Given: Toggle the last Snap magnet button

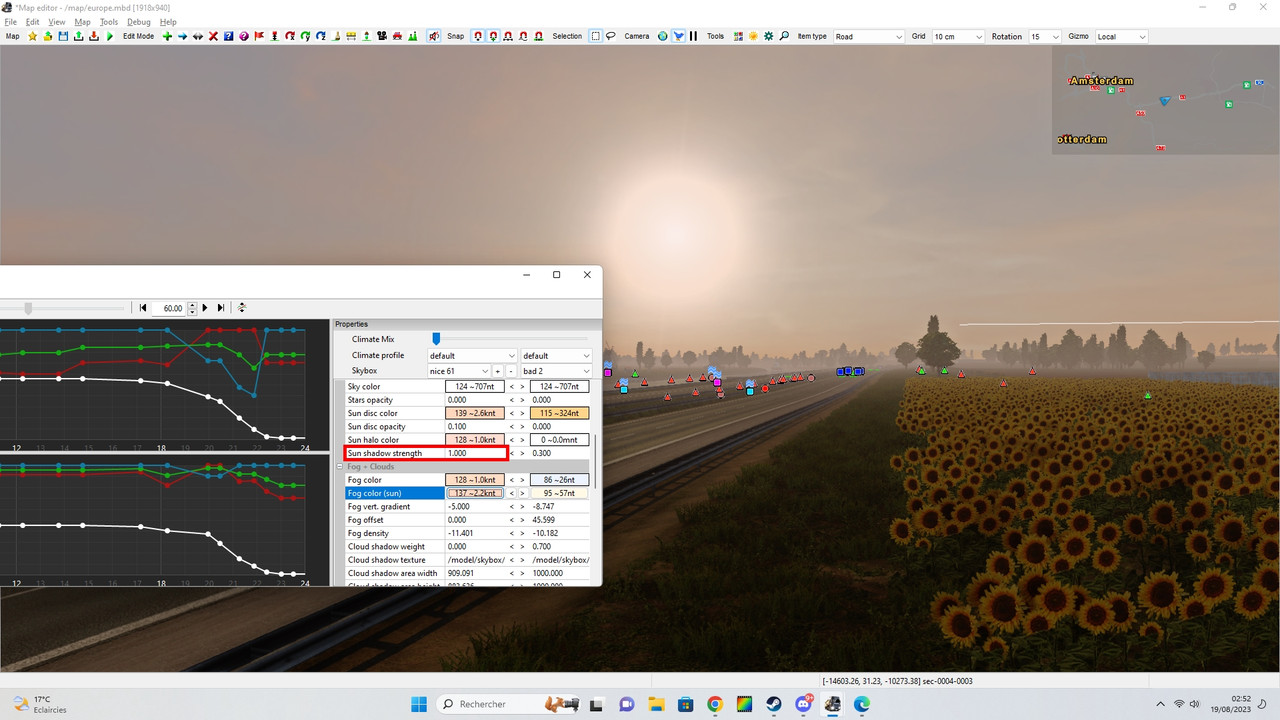Looking at the screenshot, I should tap(538, 36).
